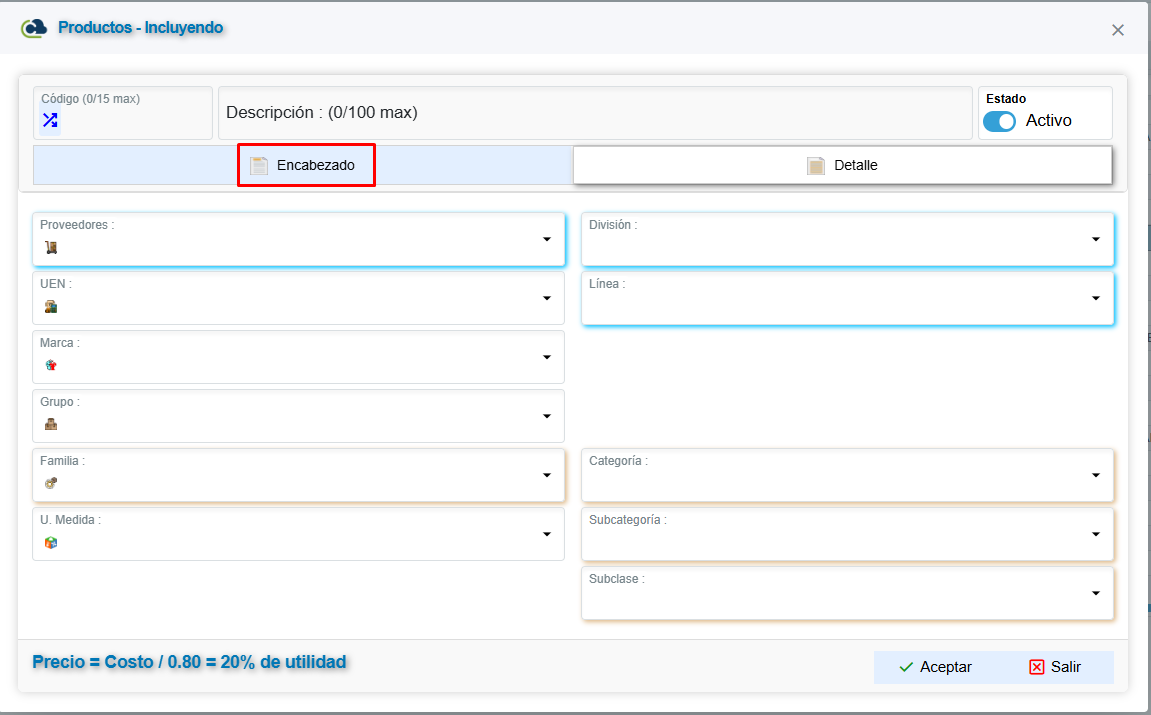Open the Categoría dropdown

coord(1096,475)
